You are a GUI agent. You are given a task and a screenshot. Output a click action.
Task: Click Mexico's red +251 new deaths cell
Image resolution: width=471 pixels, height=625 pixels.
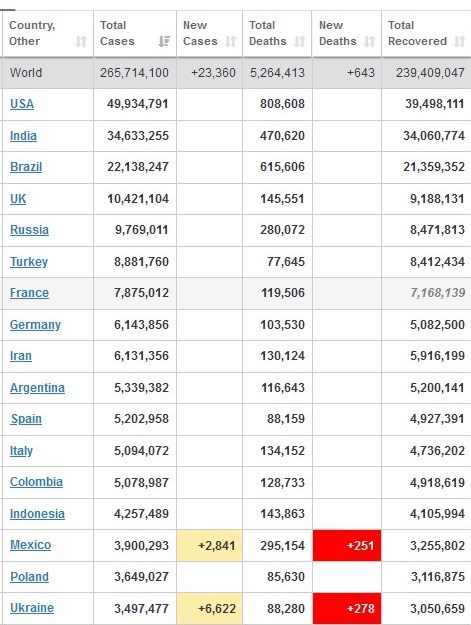coord(347,545)
